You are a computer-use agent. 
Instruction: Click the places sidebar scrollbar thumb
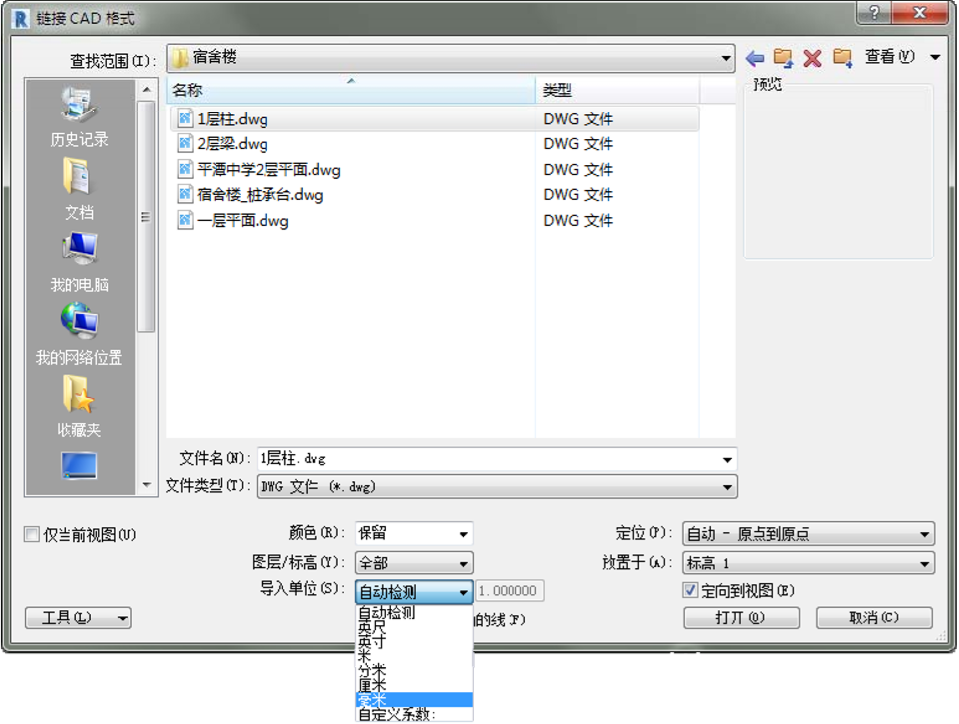click(x=146, y=216)
